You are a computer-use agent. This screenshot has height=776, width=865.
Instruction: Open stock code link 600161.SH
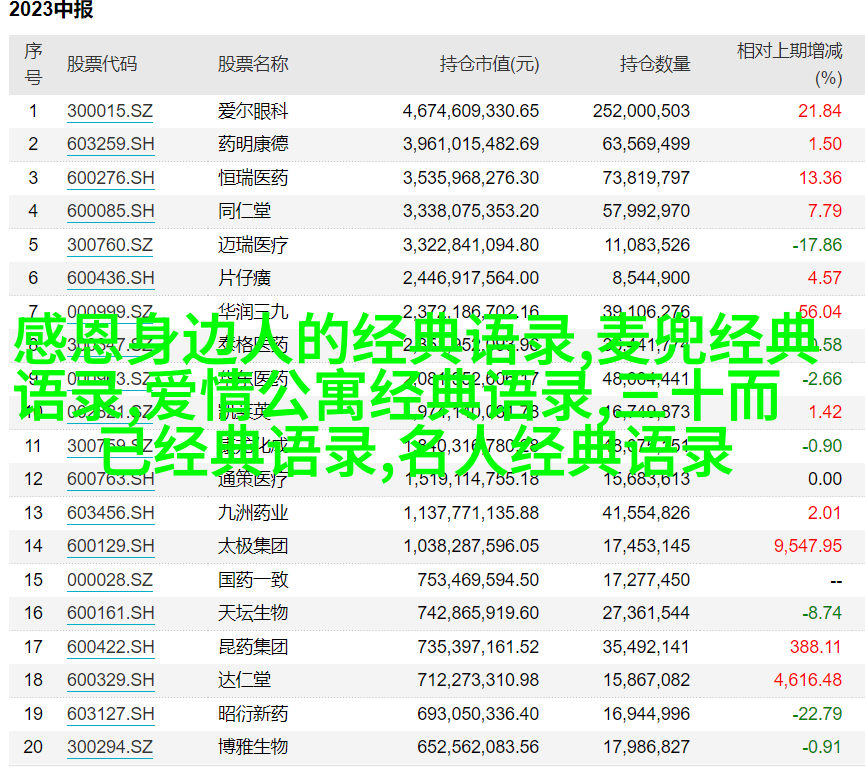point(110,613)
